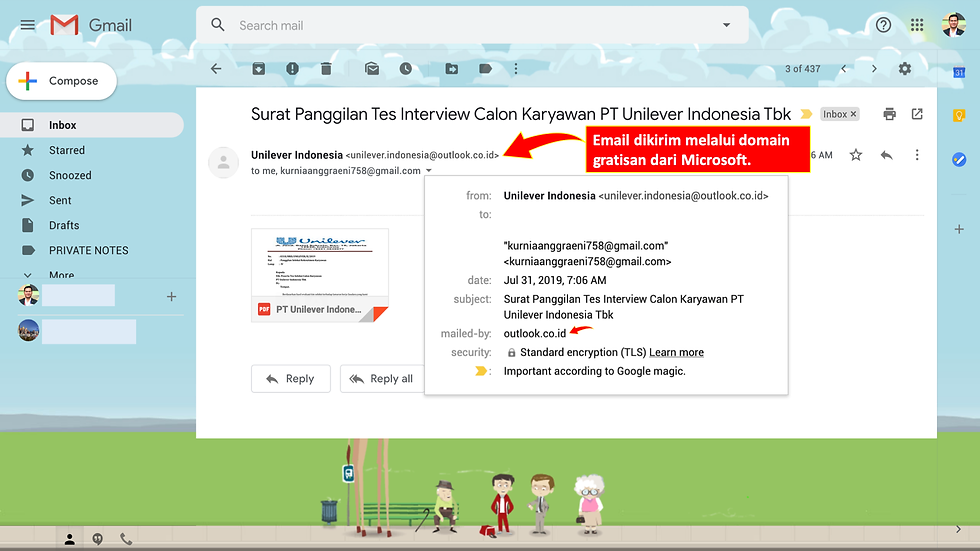Viewport: 980px width, 551px height.
Task: Collapse the recipient details dropdown
Action: 429,171
